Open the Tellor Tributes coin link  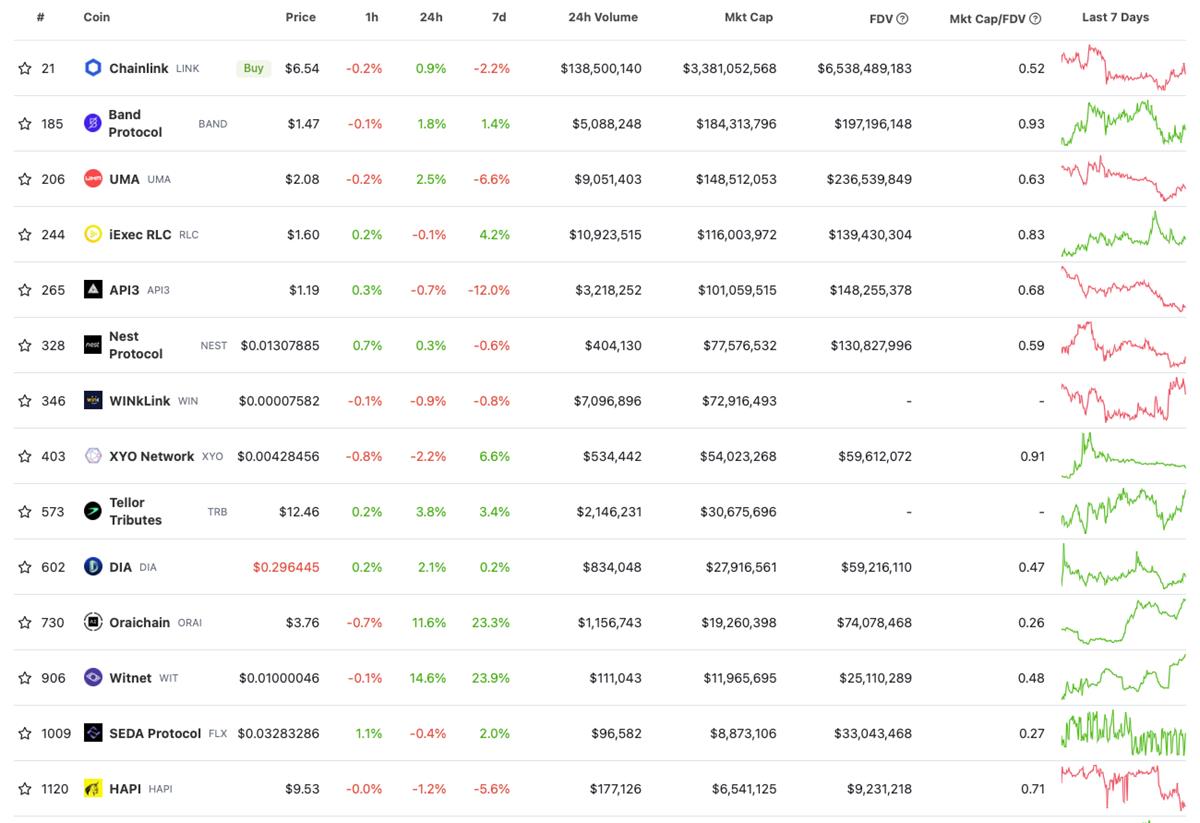click(x=127, y=511)
